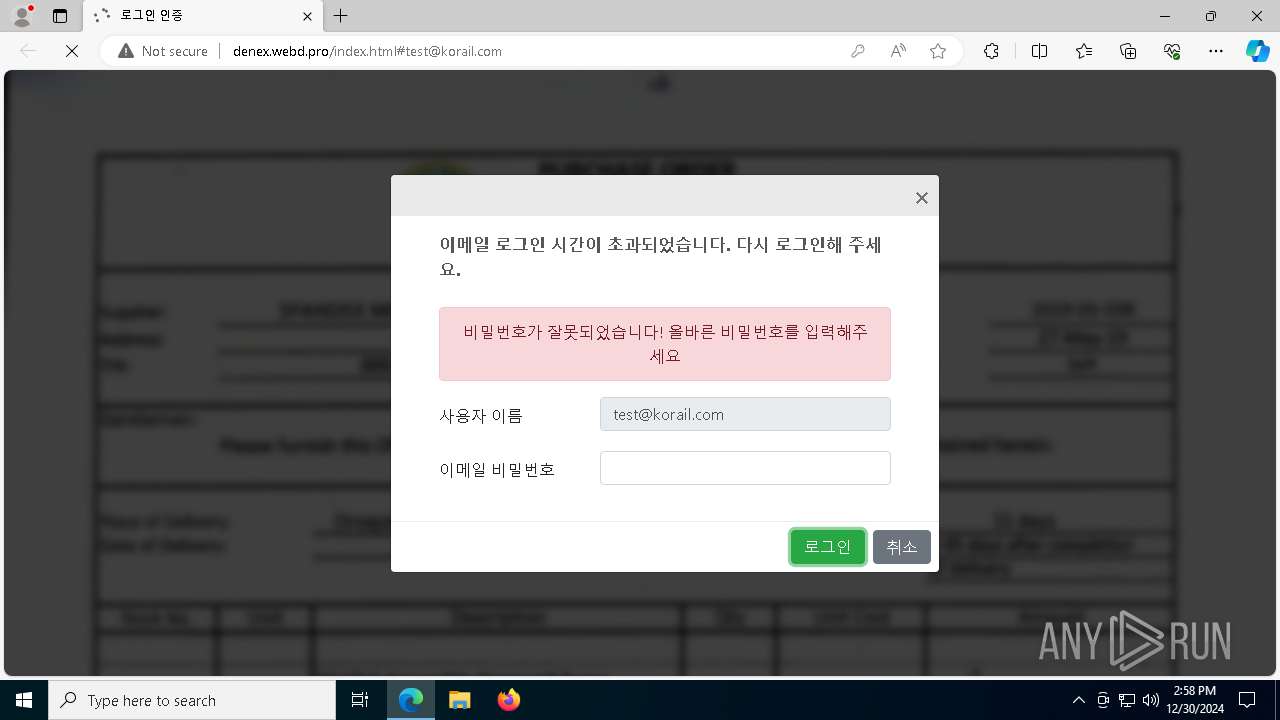Open the Extensions puzzle icon
Image resolution: width=1280 pixels, height=720 pixels.
coord(991,51)
